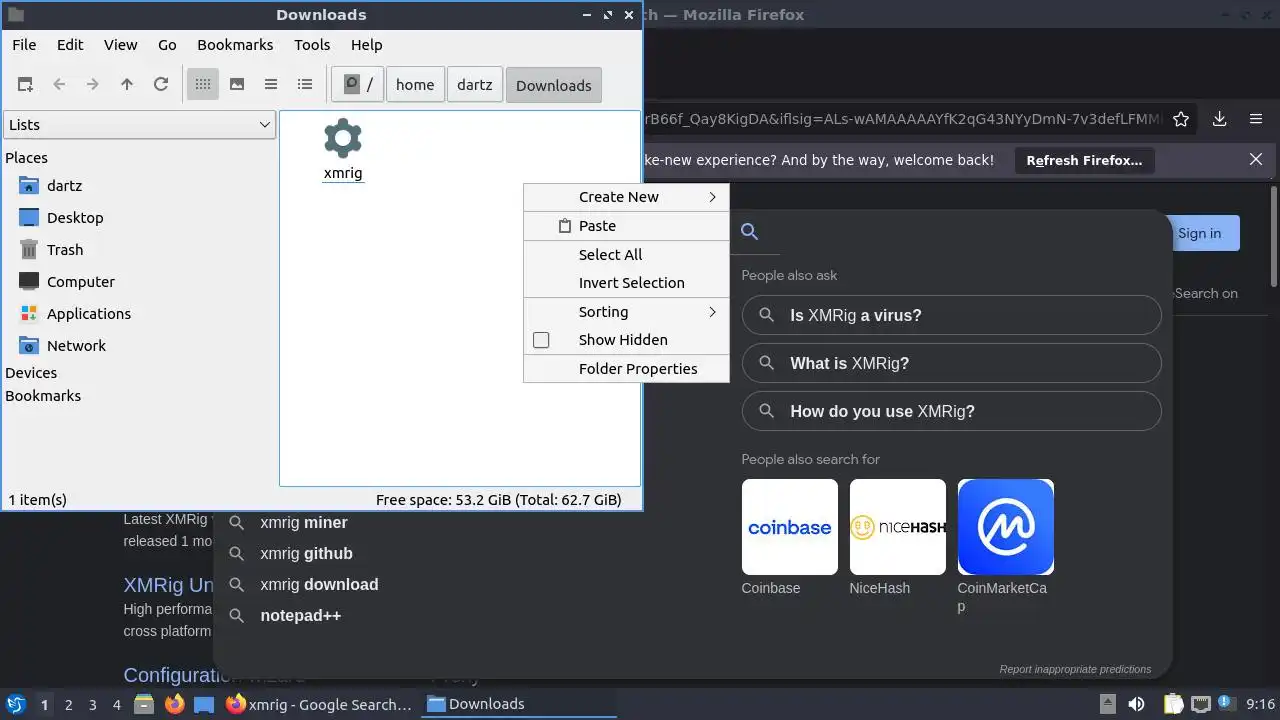Expand the Create New submenu
The width and height of the screenshot is (1280, 720).
pyautogui.click(x=626, y=197)
